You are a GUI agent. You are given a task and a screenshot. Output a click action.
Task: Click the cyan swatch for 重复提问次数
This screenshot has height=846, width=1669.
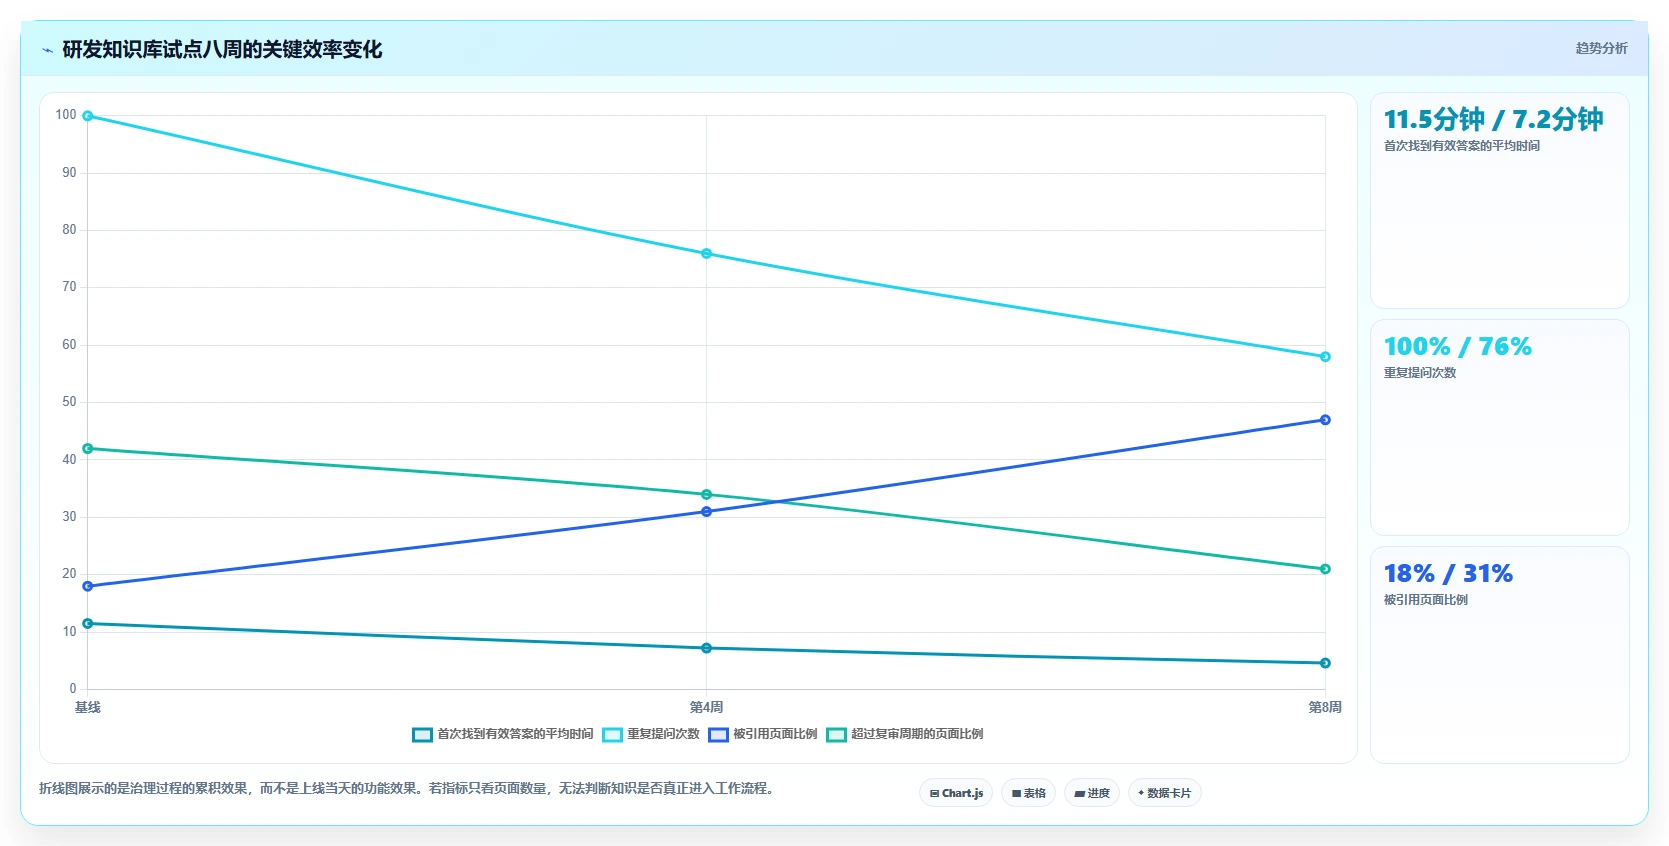pos(612,735)
